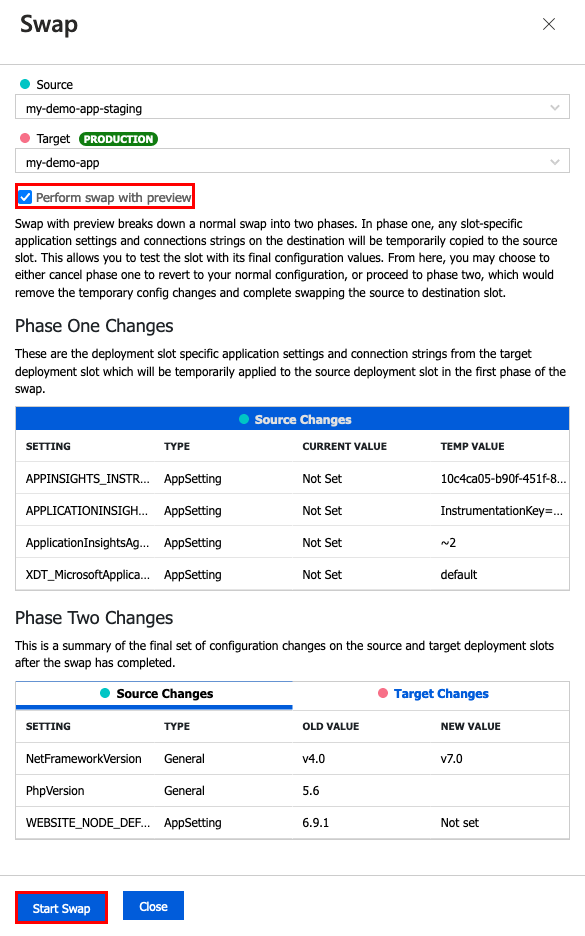Click the InstrumentationKey=... temp value cell
Image resolution: width=585 pixels, height=936 pixels.
501,510
